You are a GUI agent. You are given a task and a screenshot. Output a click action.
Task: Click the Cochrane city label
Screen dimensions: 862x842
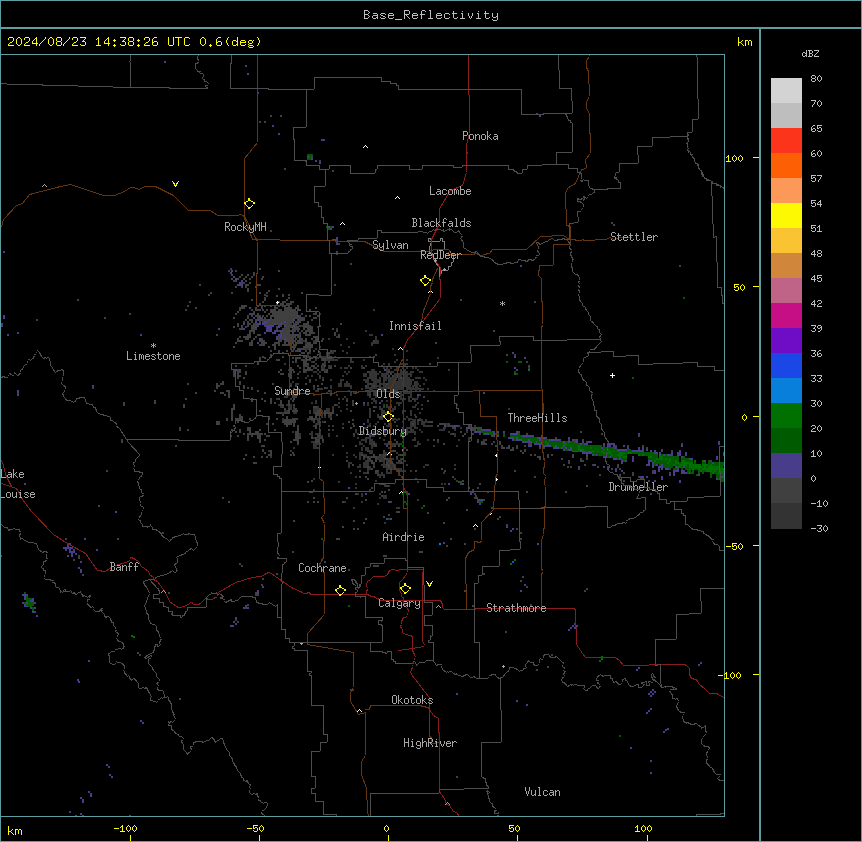pos(322,568)
